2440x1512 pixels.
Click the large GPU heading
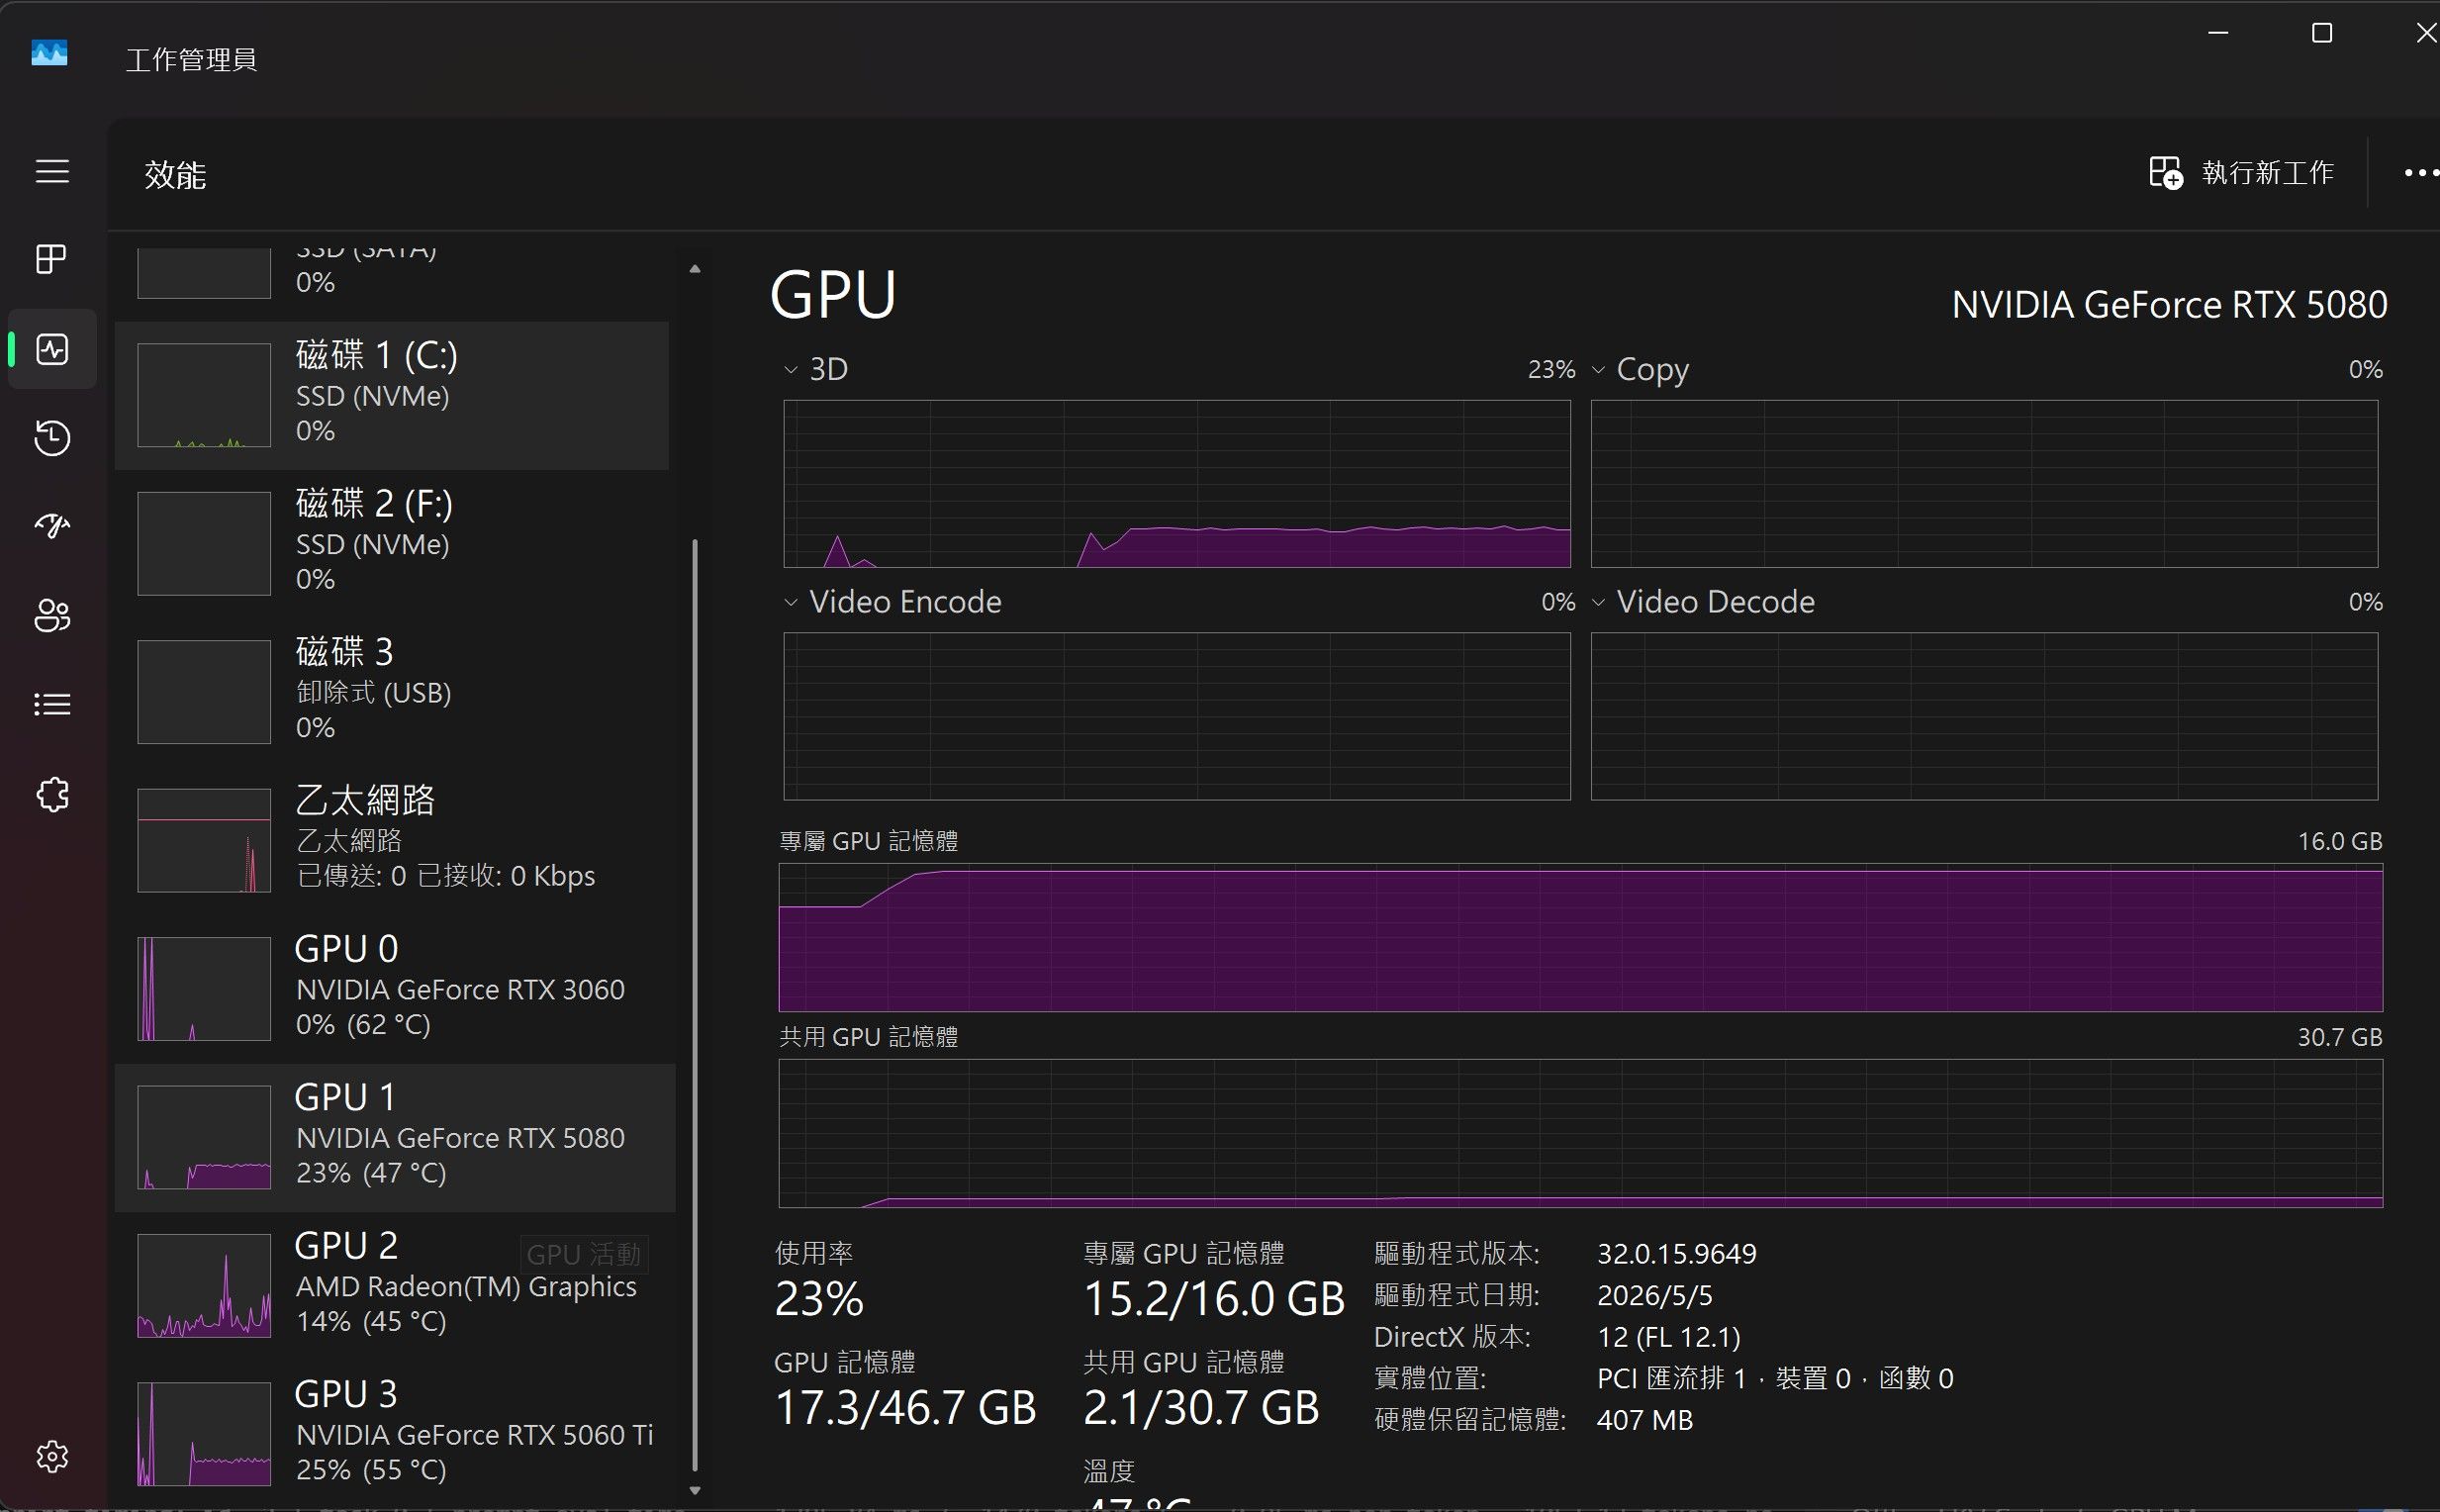(833, 295)
